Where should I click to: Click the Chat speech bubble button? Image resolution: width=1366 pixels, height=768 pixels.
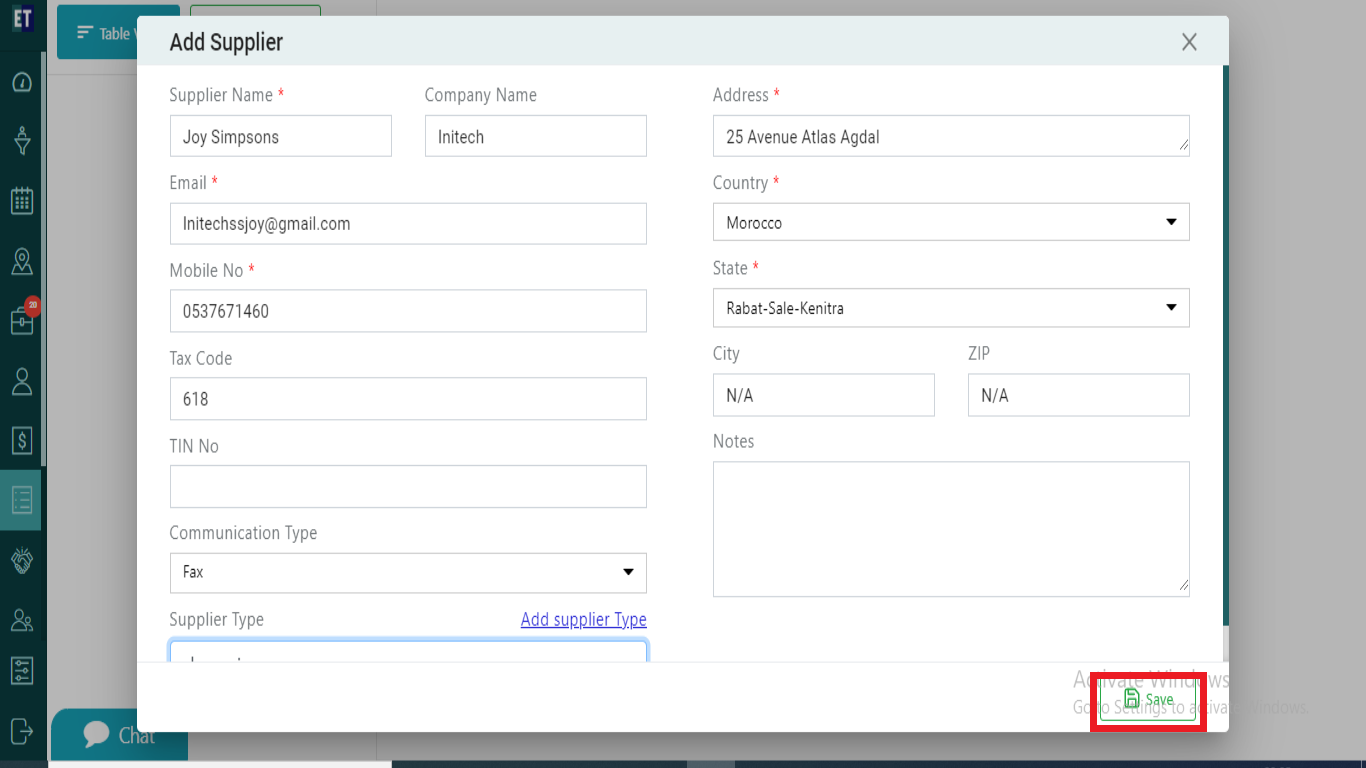pyautogui.click(x=119, y=736)
